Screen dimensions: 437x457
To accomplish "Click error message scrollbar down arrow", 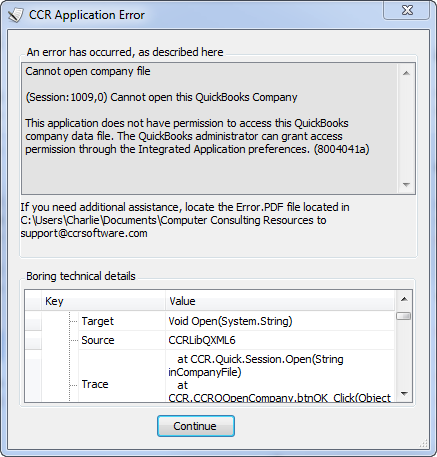I will point(406,184).
